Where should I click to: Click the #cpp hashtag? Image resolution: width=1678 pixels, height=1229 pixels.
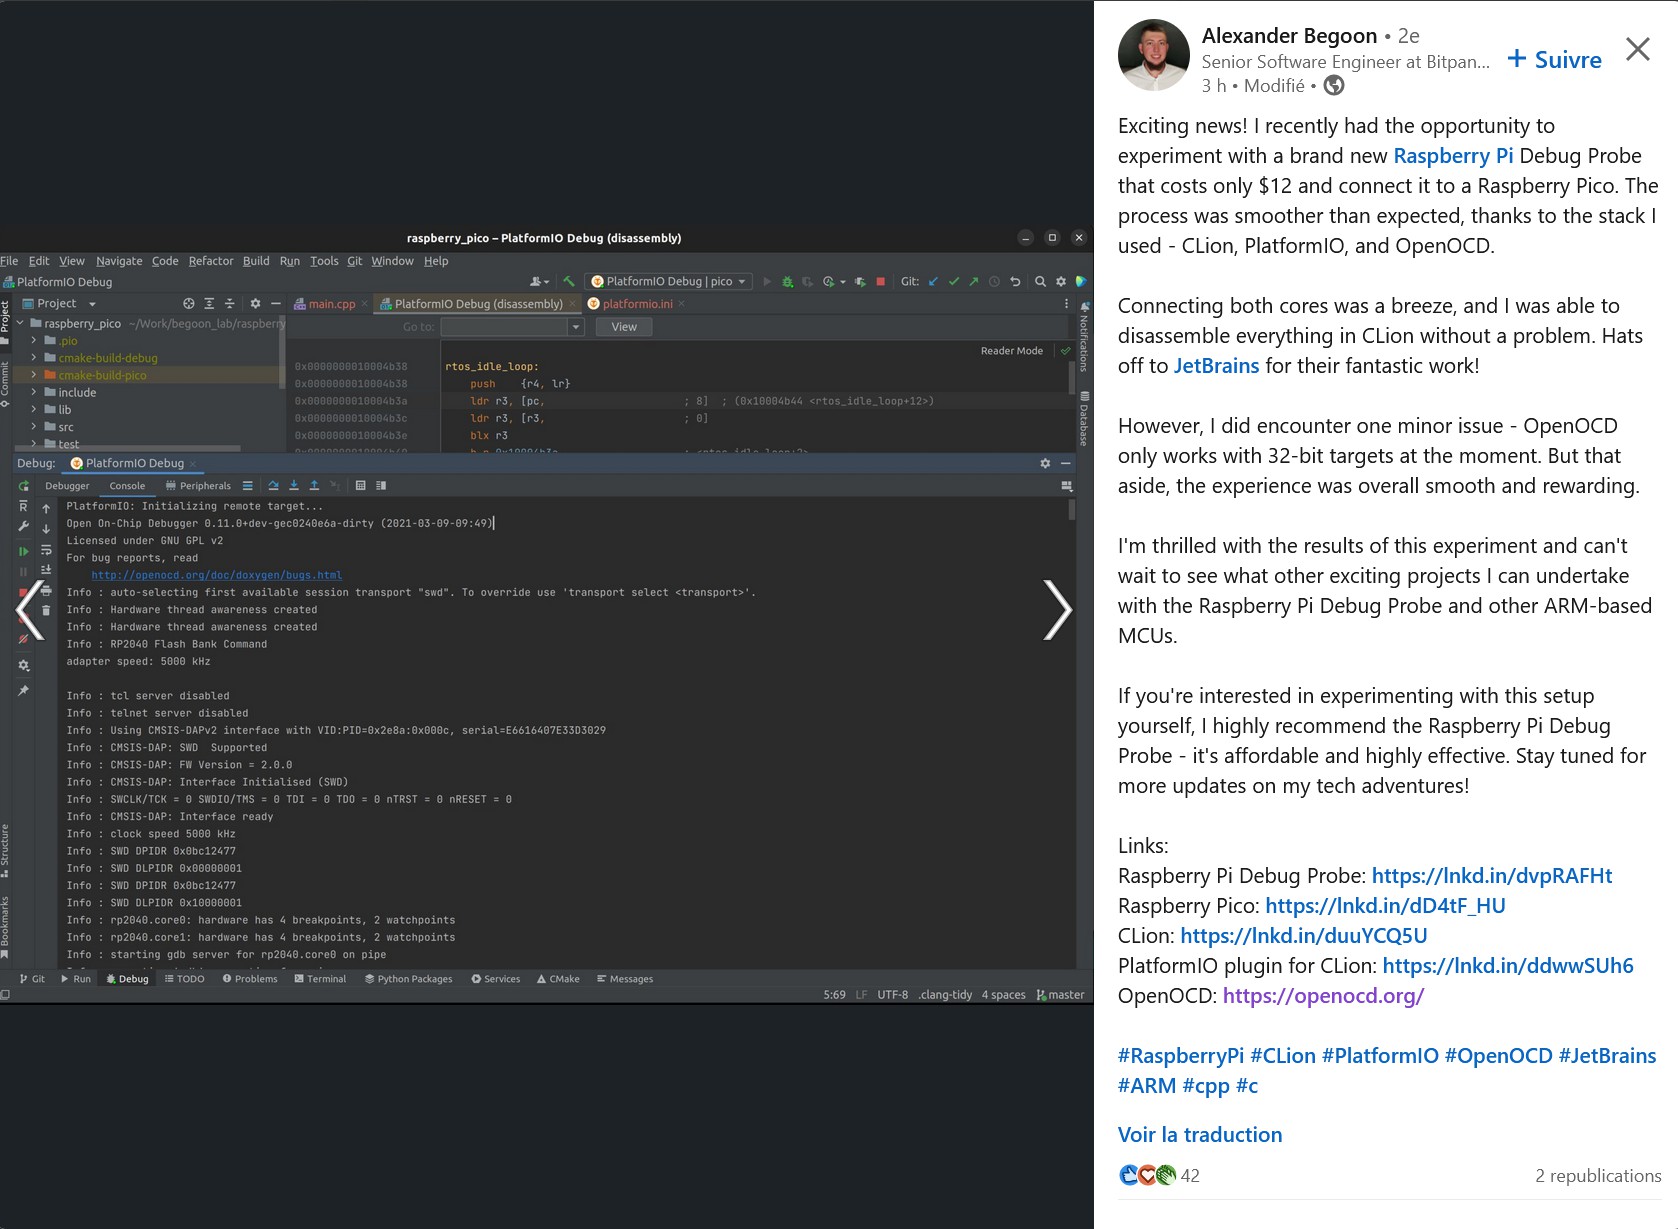coord(1206,1086)
